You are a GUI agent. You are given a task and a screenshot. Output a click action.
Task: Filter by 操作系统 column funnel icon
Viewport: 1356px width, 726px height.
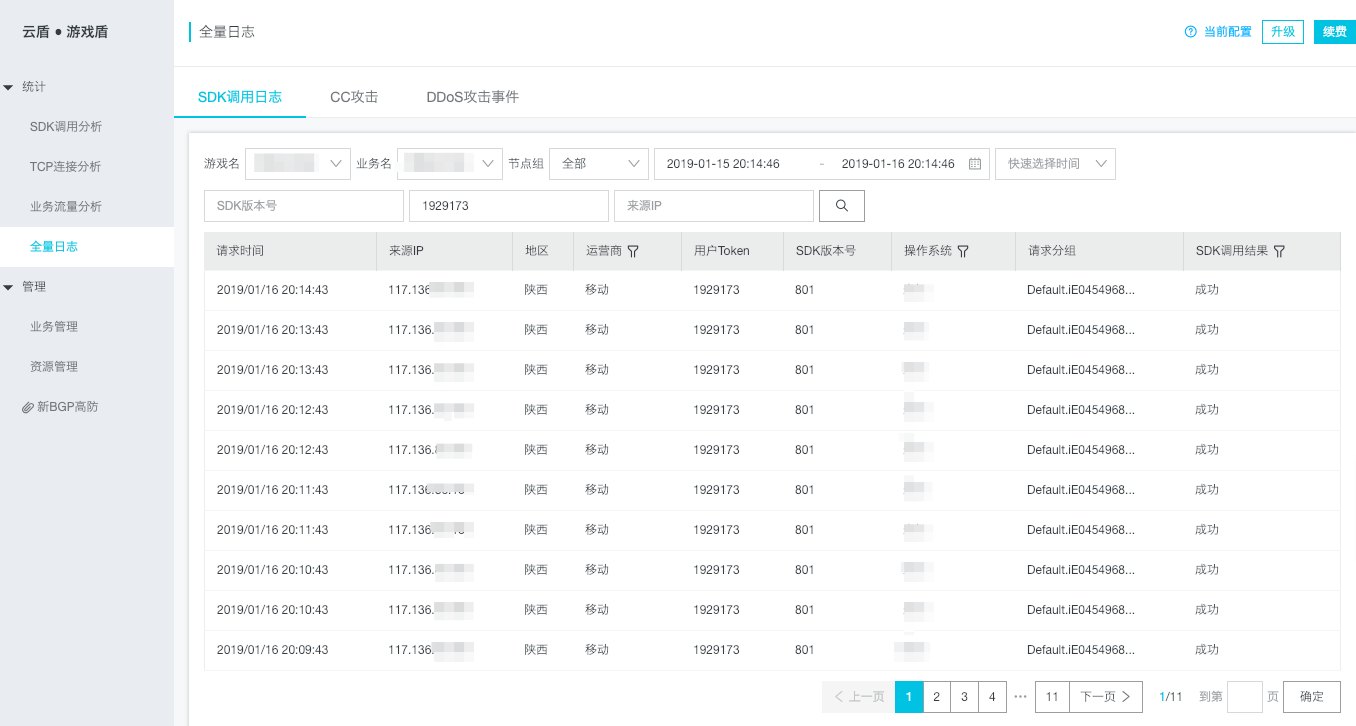pos(963,252)
